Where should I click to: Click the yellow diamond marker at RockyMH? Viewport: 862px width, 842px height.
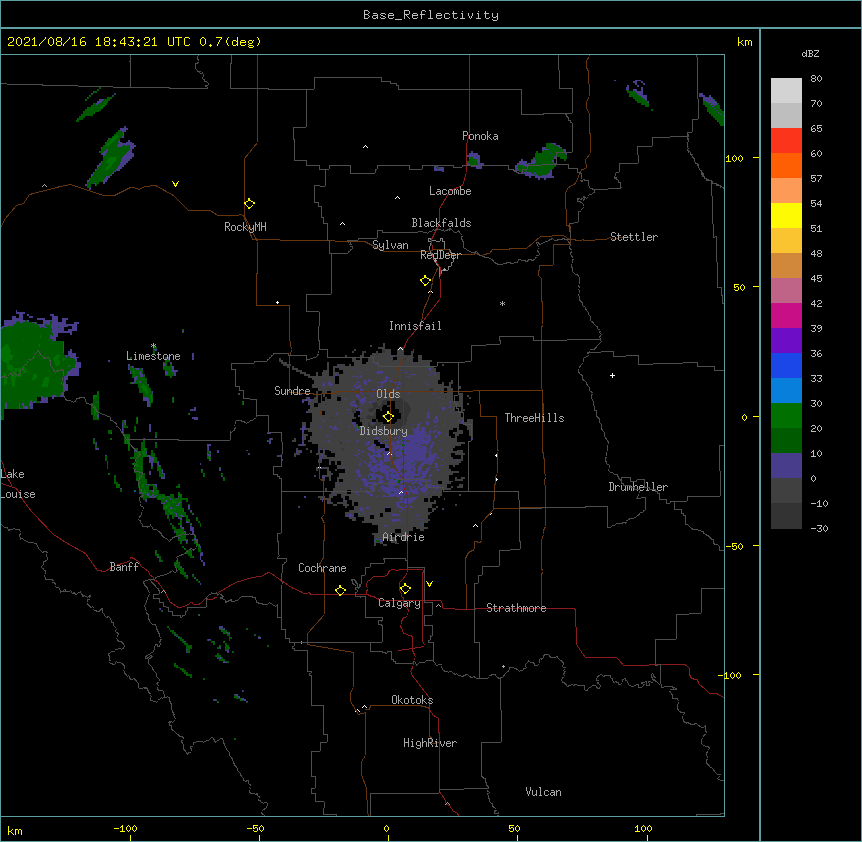coord(249,204)
